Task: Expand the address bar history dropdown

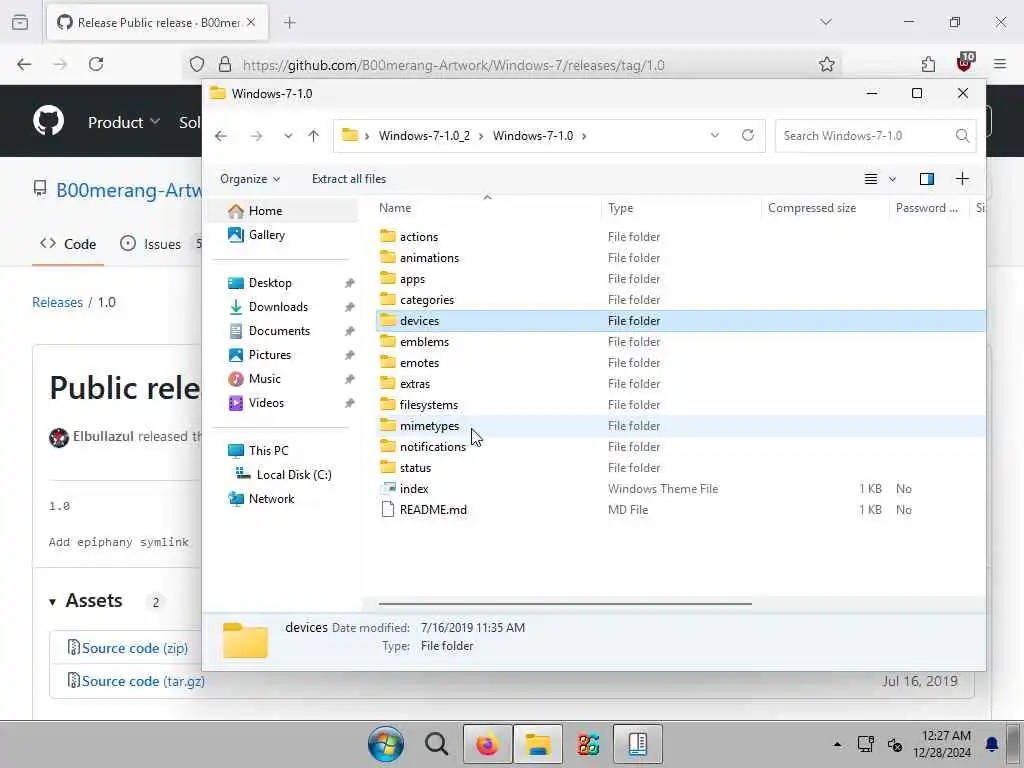Action: 714,135
